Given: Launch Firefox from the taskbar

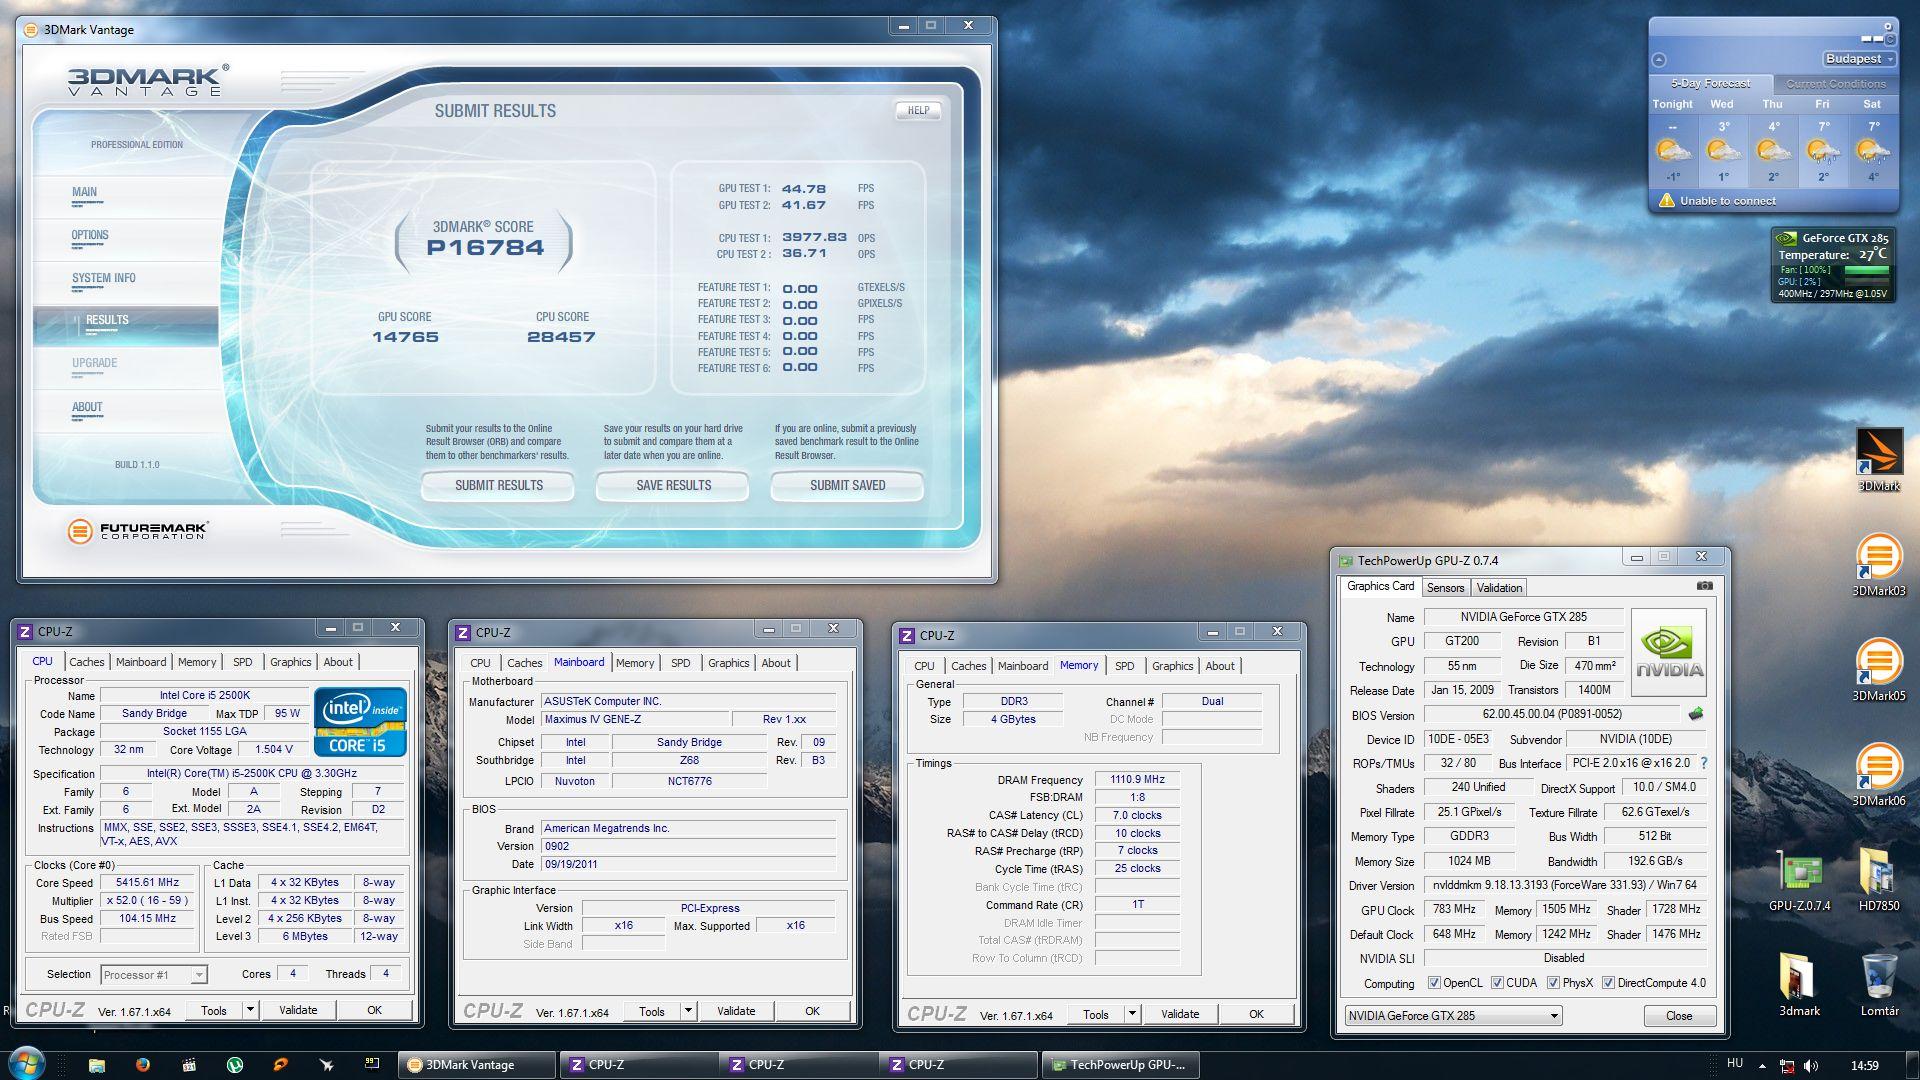Looking at the screenshot, I should pos(142,1065).
